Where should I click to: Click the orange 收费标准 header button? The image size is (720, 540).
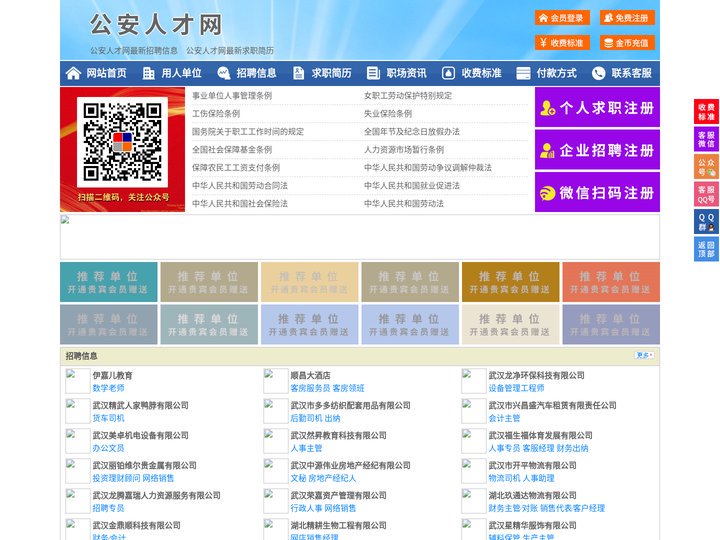tap(562, 43)
